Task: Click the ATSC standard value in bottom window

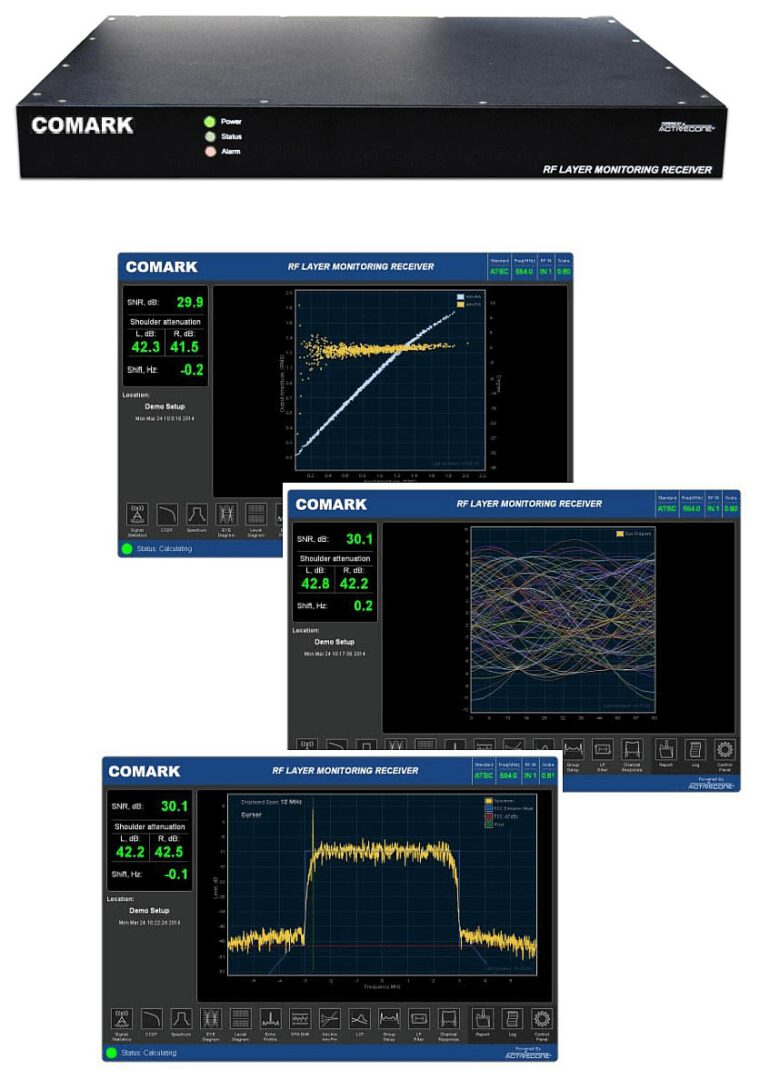Action: point(484,776)
